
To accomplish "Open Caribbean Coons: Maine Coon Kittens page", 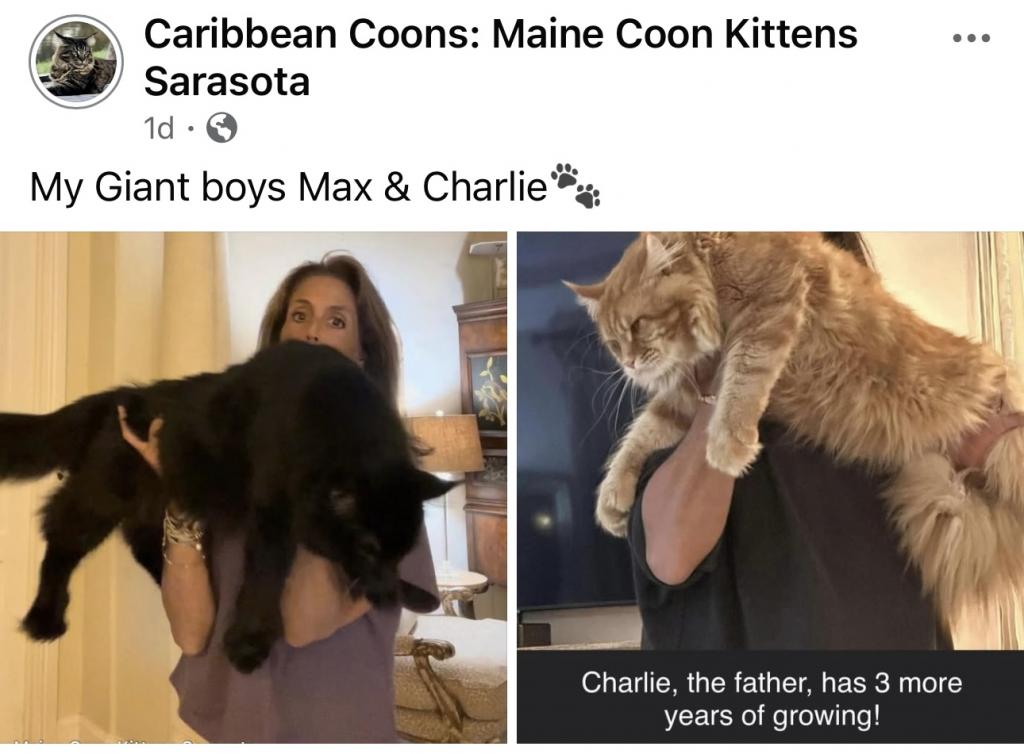I will pos(500,34).
